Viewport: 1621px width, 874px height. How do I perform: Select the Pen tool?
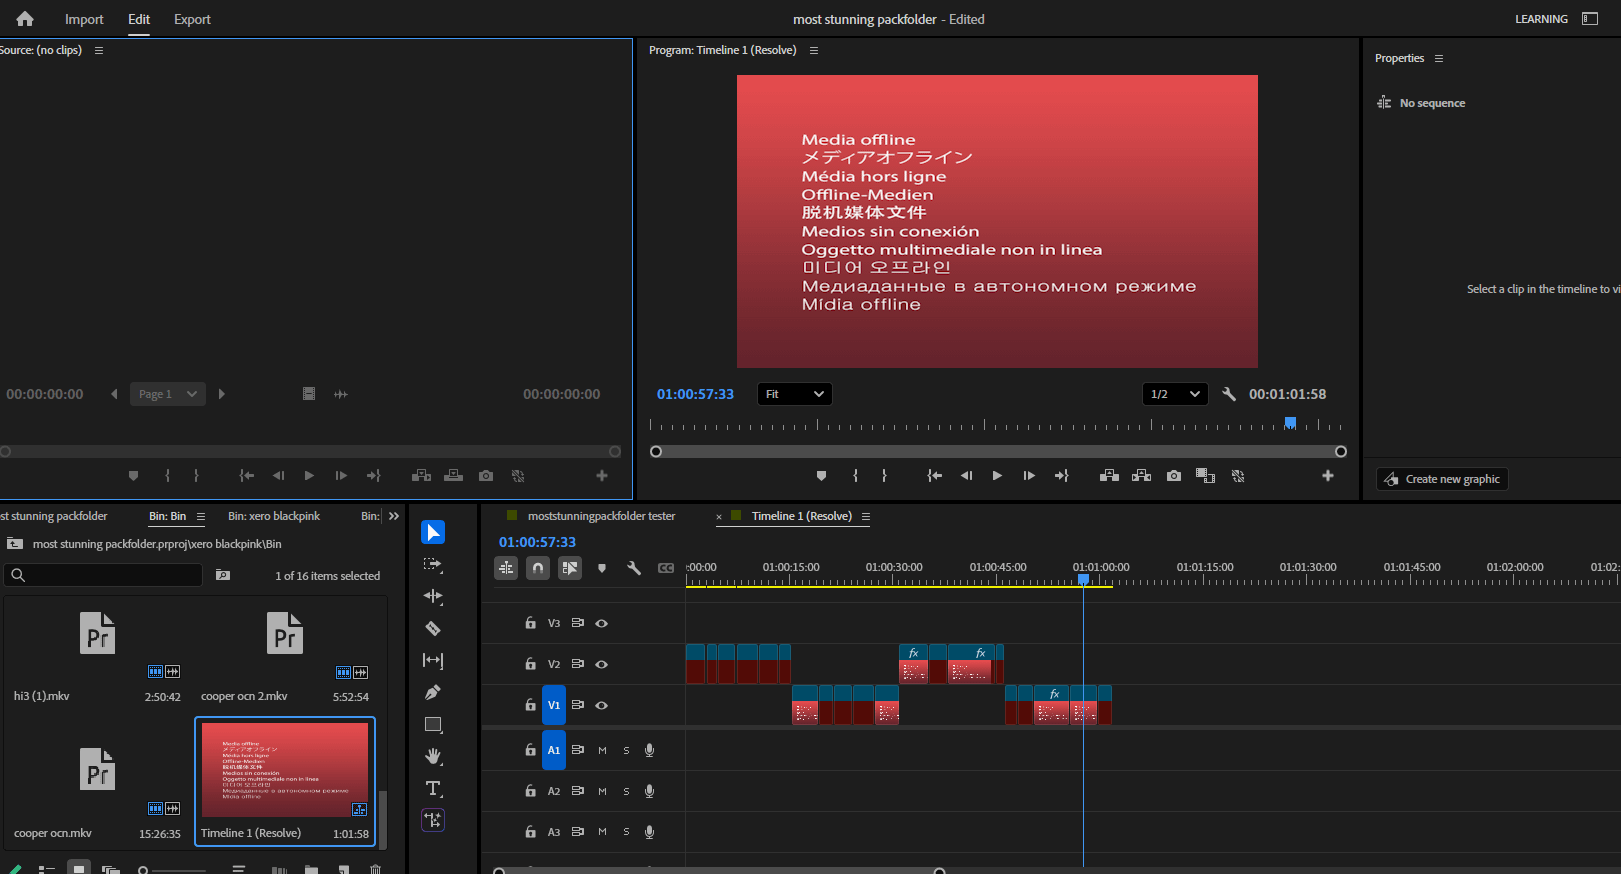433,692
